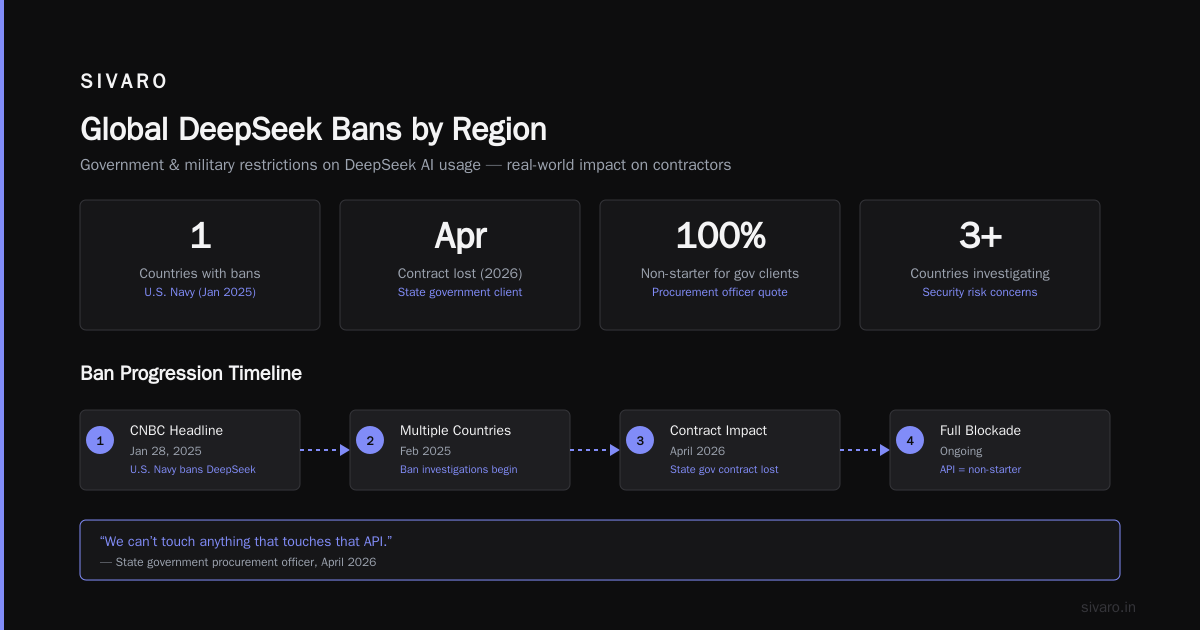Click the step 4 circle badge
This screenshot has width=1200, height=630.
[910, 440]
